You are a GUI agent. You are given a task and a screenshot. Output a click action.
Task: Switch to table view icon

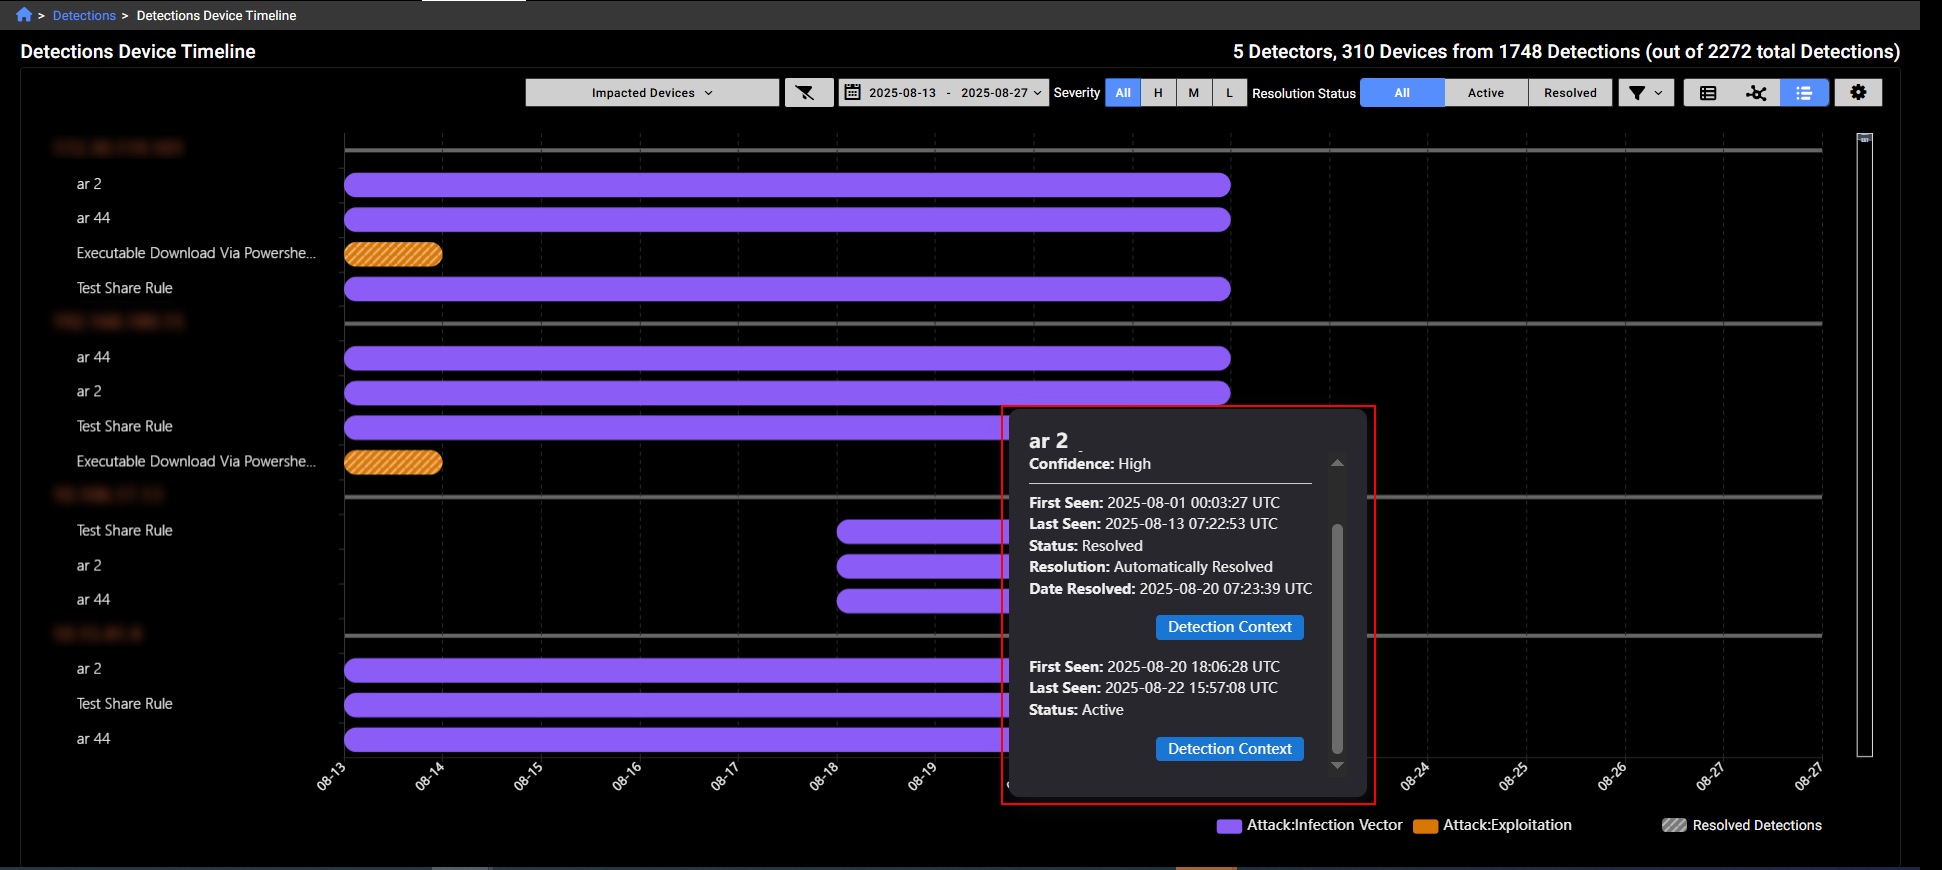click(1708, 93)
